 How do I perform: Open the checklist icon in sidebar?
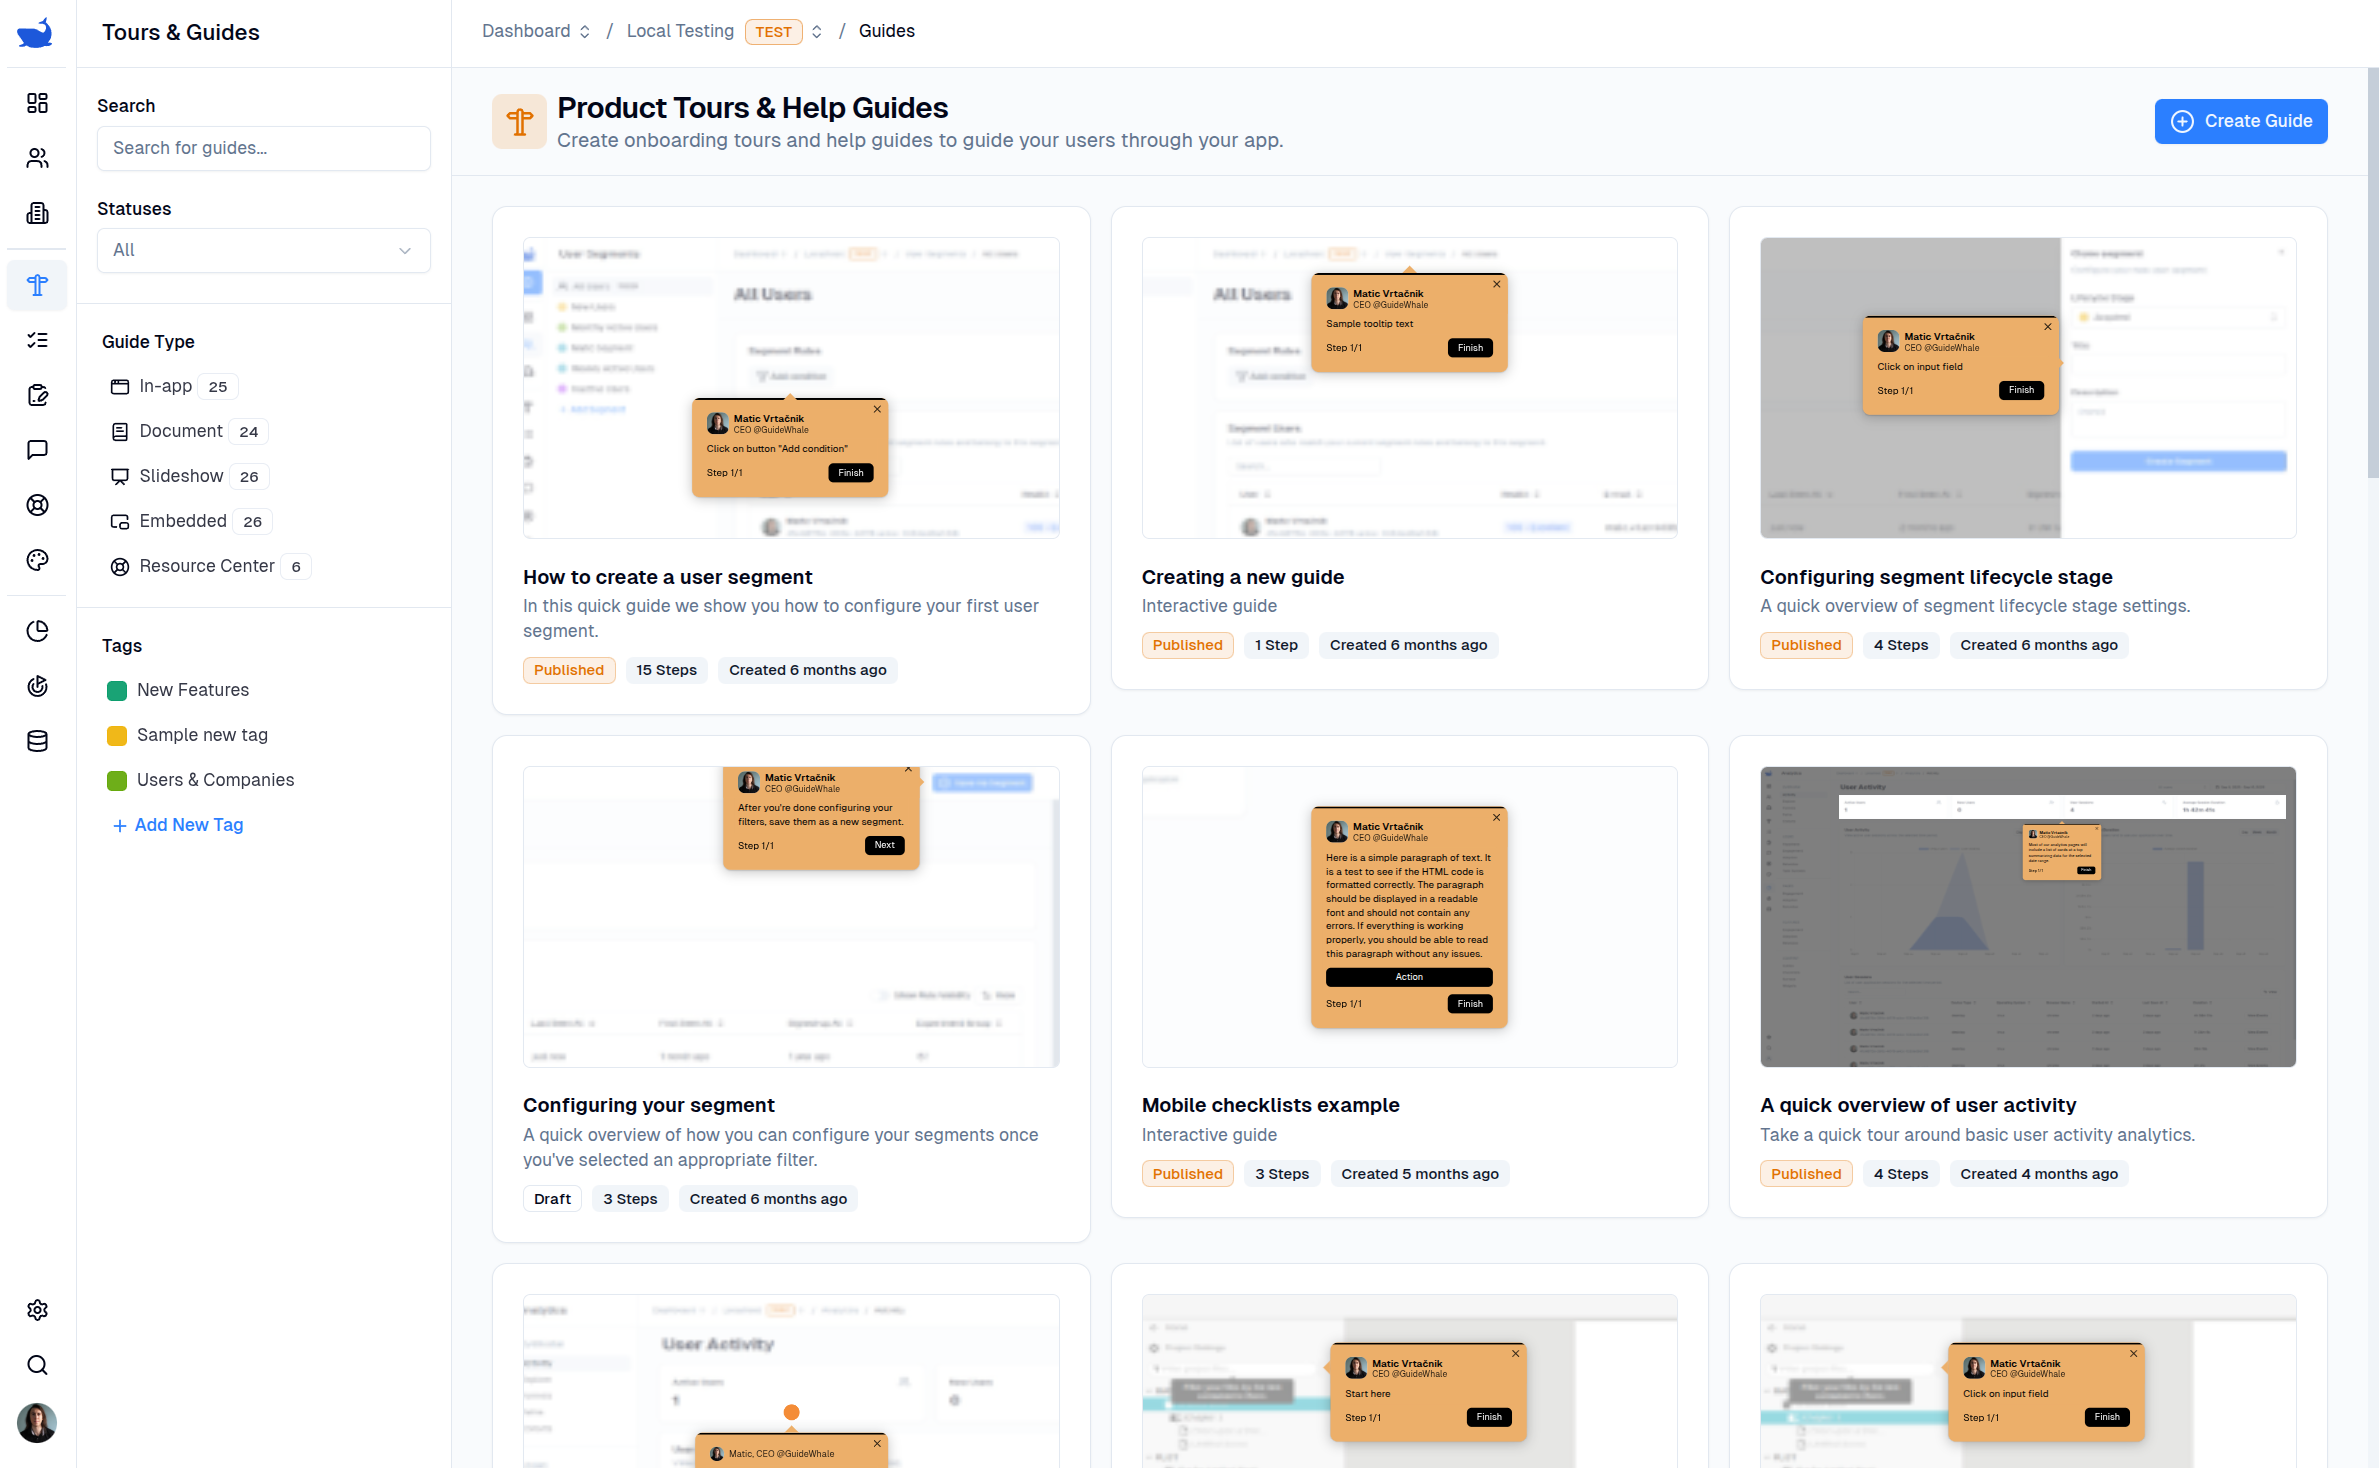coord(37,341)
